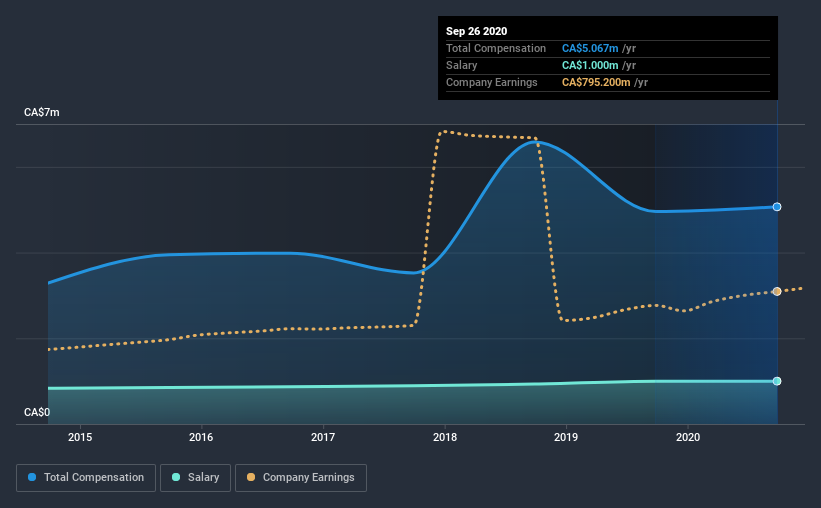Click the Sep 26 2020 tooltip date
This screenshot has width=821, height=508.
476,31
